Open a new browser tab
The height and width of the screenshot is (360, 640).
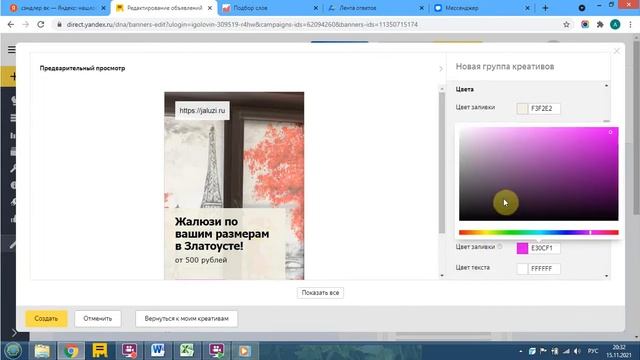tap(545, 8)
